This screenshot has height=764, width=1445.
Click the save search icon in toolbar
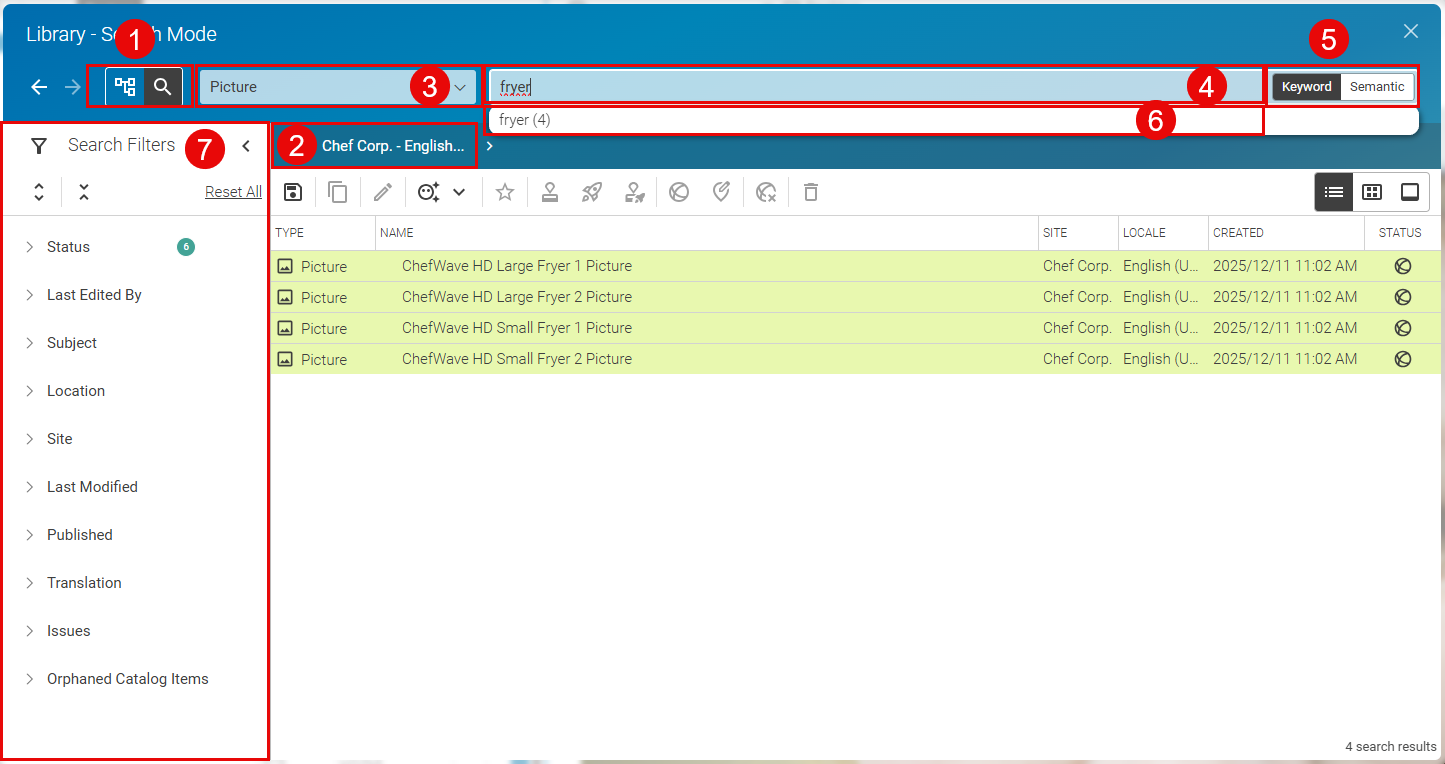(292, 191)
